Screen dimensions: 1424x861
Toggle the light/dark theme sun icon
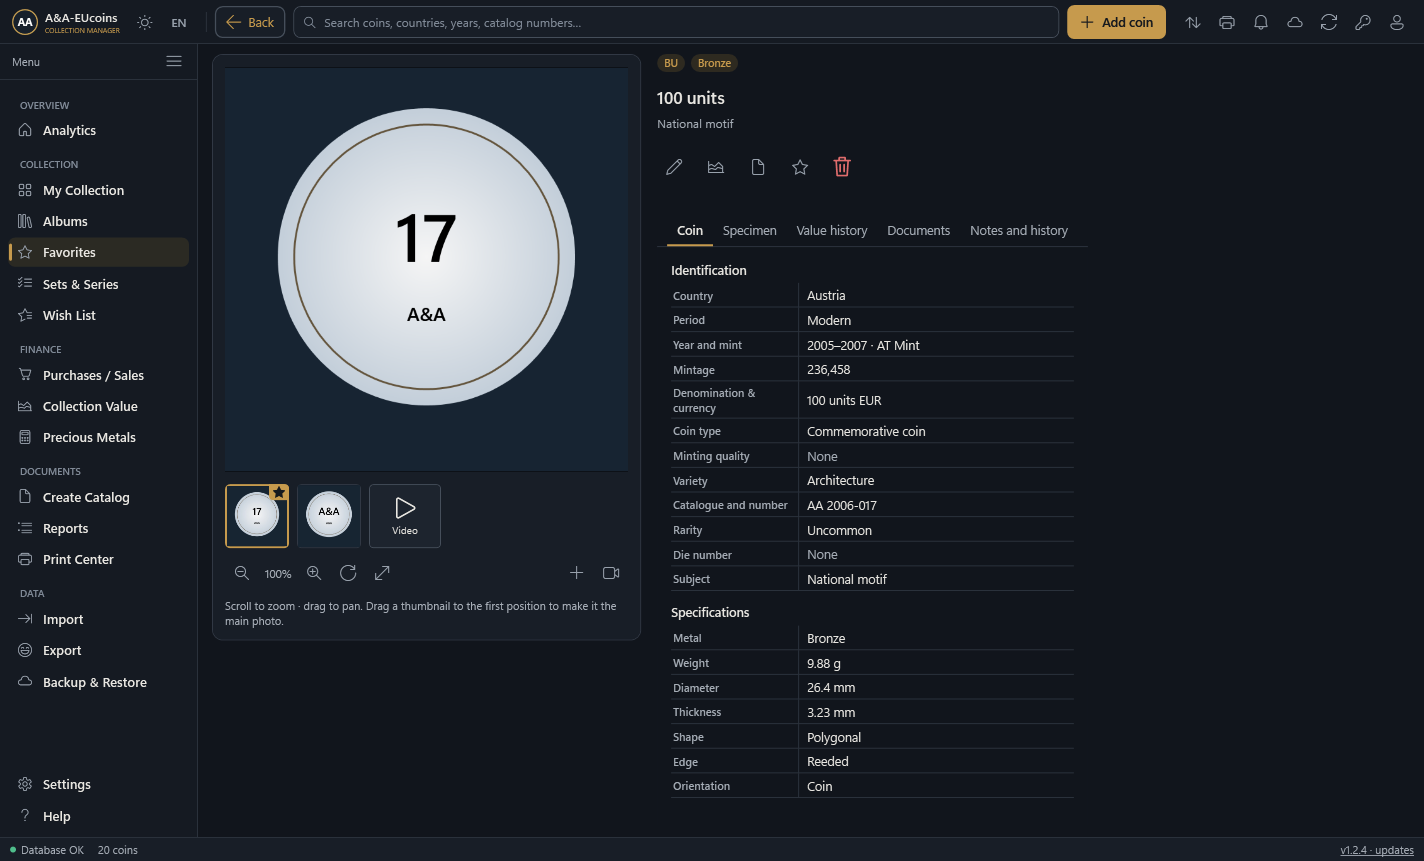coord(145,22)
